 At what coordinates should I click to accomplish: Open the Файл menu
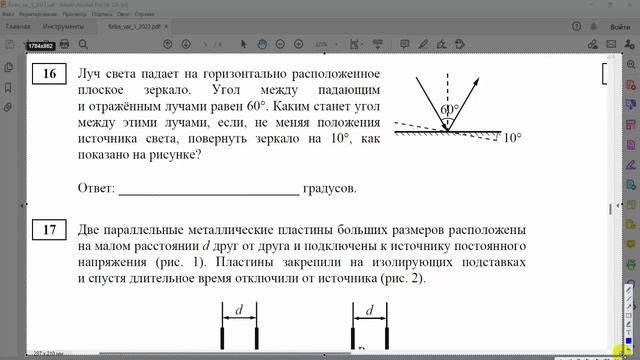click(8, 14)
